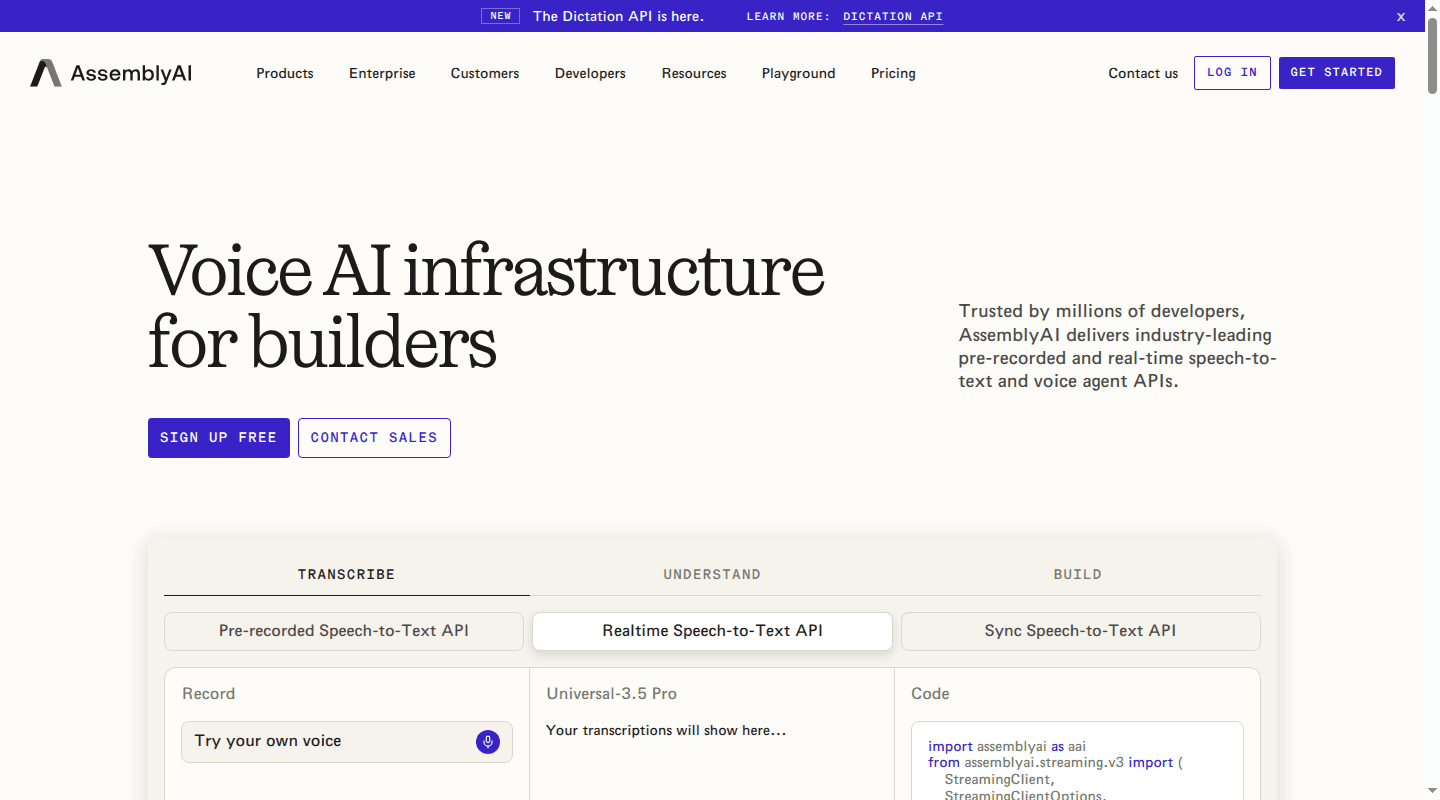Image resolution: width=1440 pixels, height=800 pixels.
Task: Switch to the BUILD tab
Action: (1078, 574)
